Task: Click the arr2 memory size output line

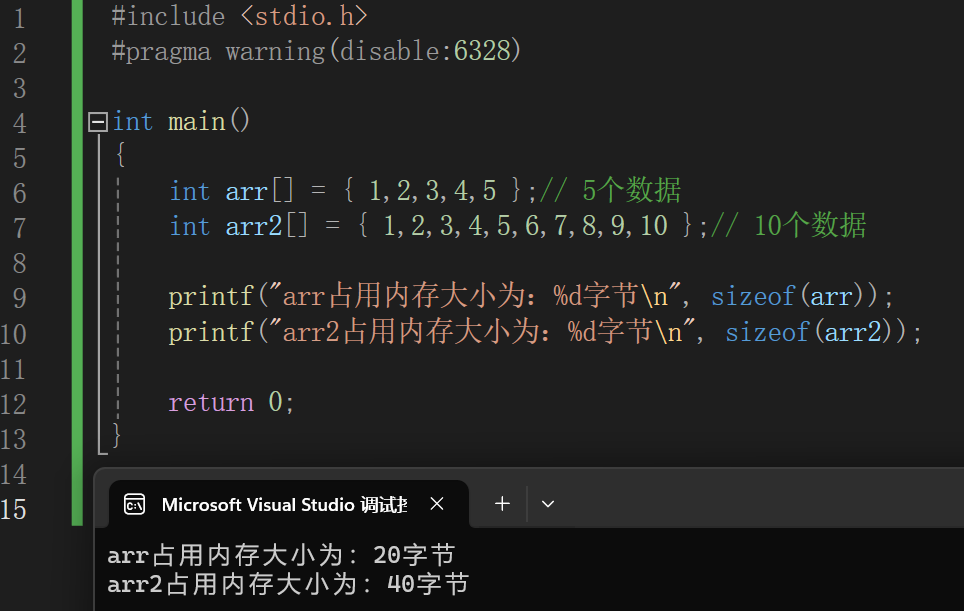Action: 285,584
